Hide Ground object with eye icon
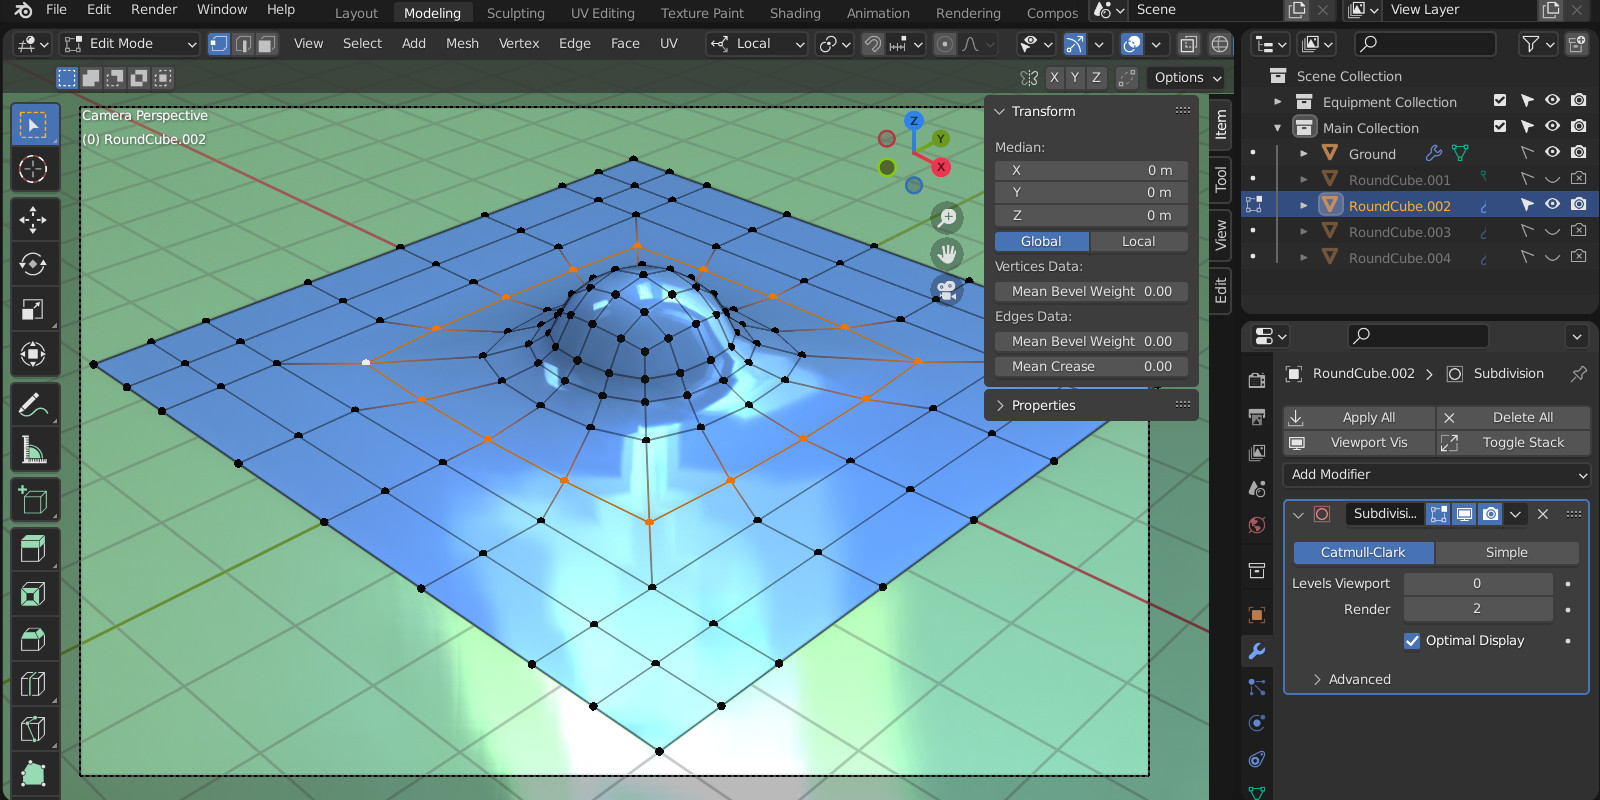Image resolution: width=1600 pixels, height=800 pixels. pos(1552,153)
